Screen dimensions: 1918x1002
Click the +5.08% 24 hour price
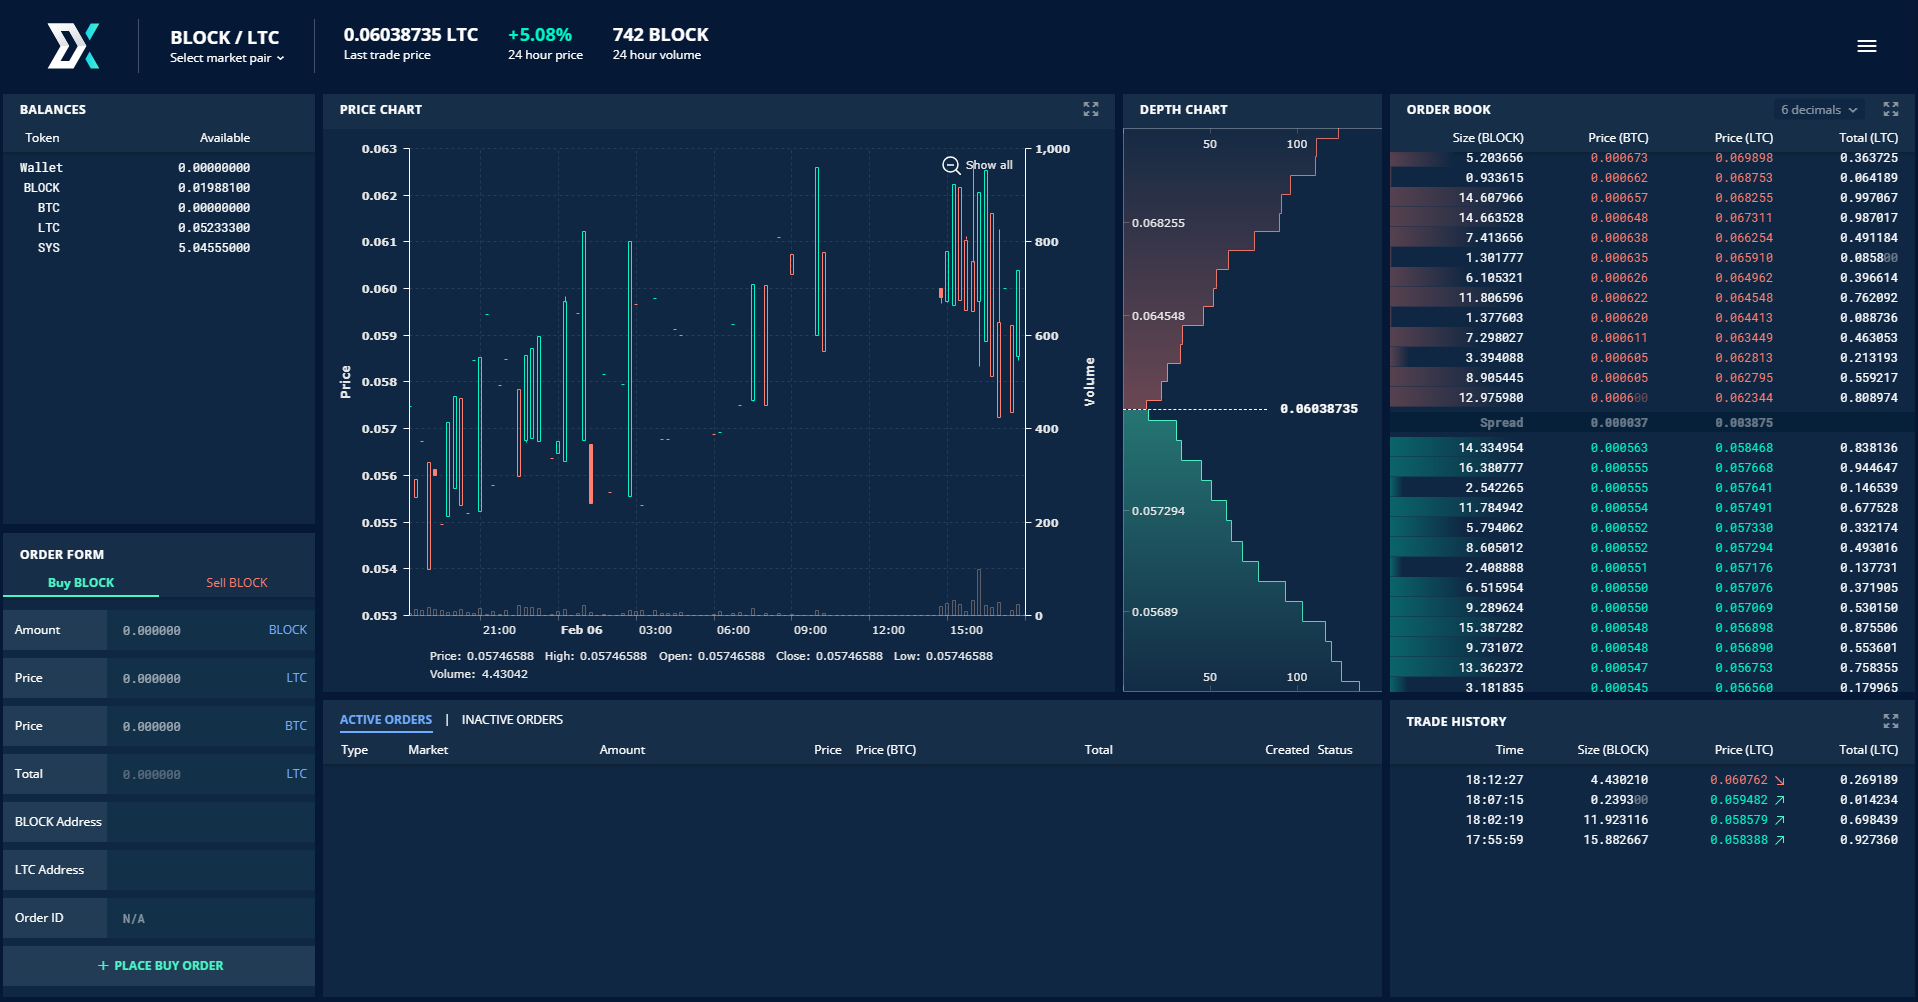pos(540,35)
